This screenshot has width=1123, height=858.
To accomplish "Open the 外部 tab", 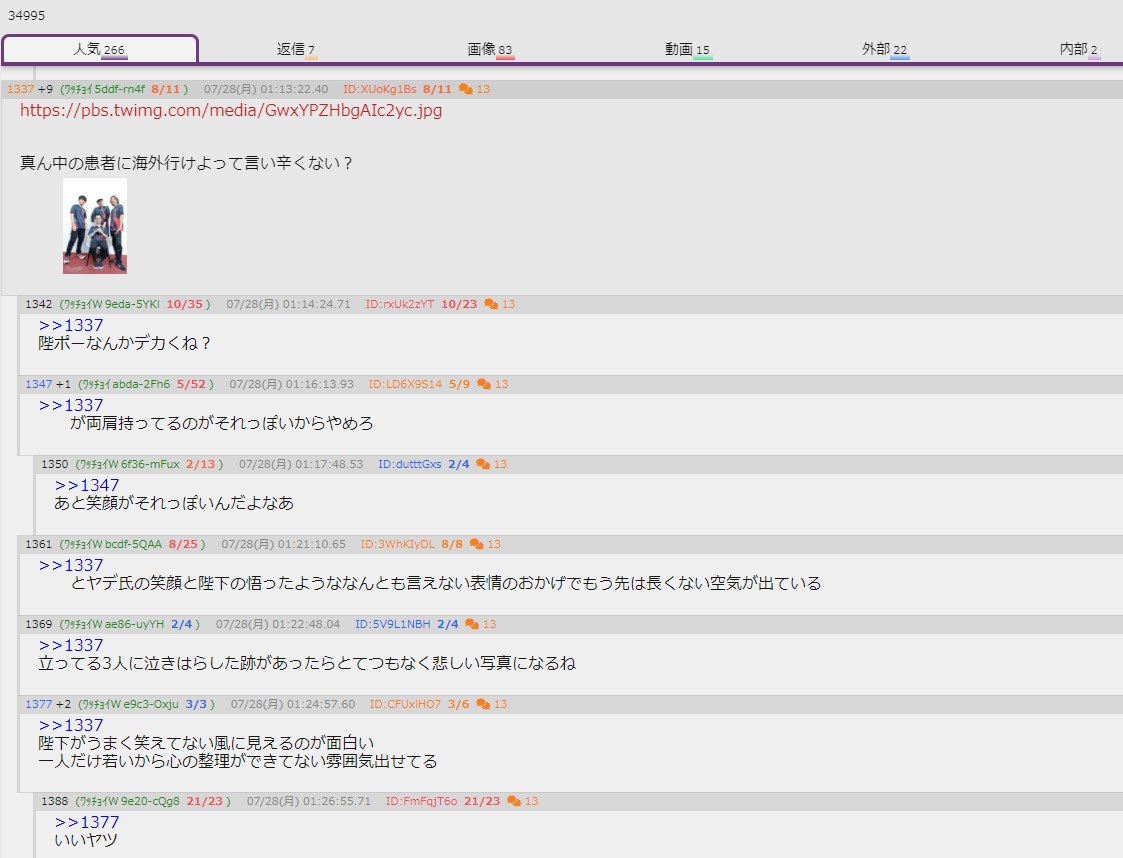I will (x=885, y=49).
